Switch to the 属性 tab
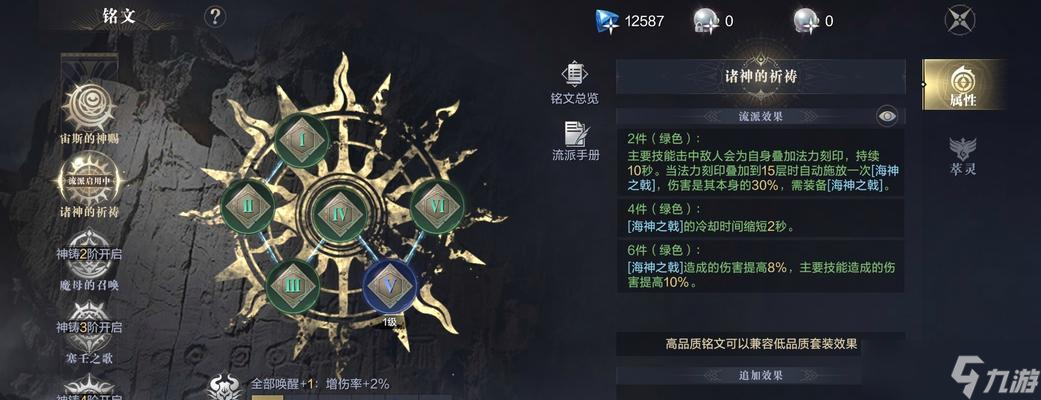 (x=963, y=84)
